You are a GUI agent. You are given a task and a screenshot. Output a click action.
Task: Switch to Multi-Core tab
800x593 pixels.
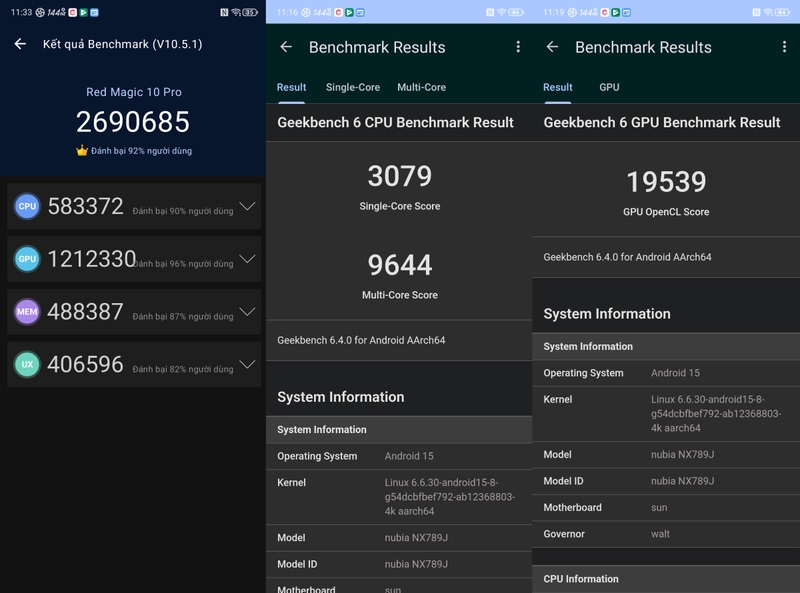pos(421,87)
